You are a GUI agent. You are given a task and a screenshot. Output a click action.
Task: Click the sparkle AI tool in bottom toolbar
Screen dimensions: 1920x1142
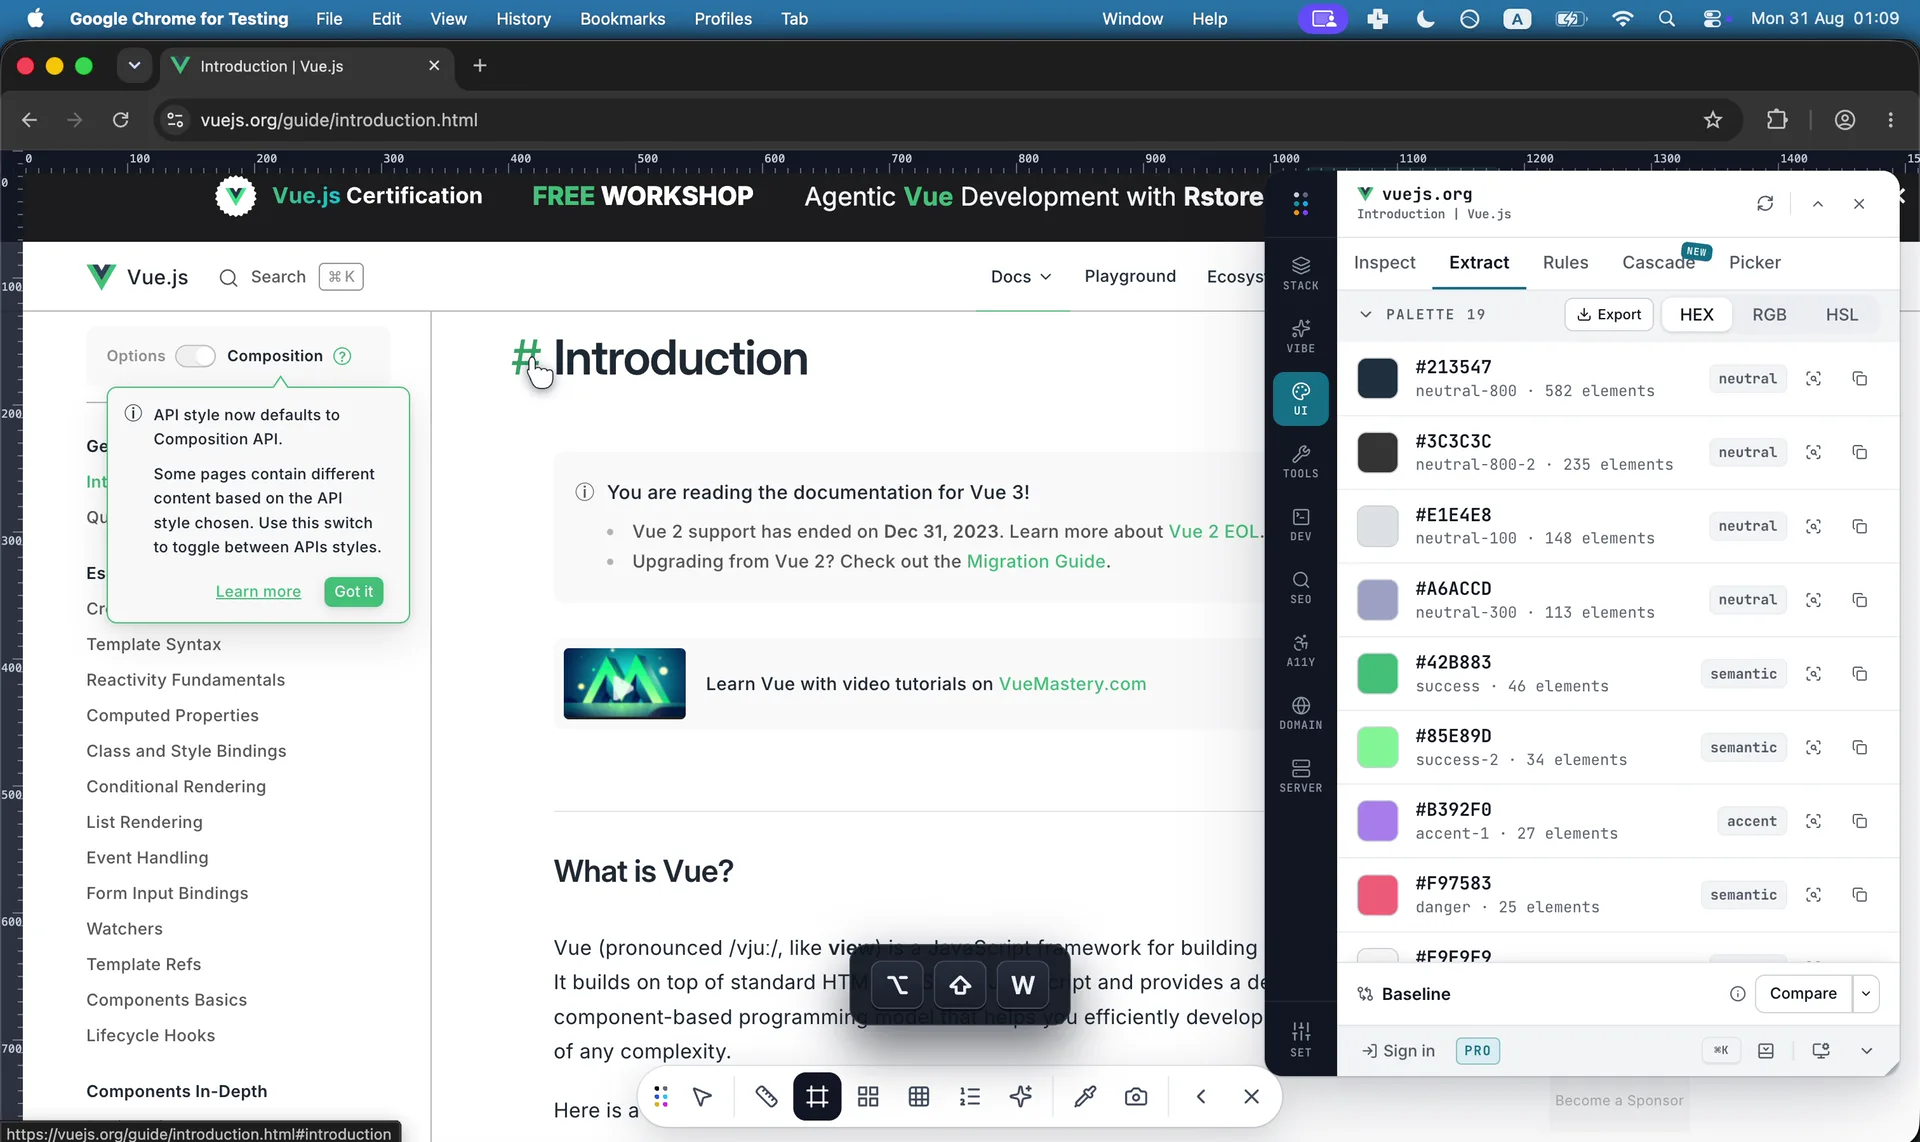[1021, 1097]
